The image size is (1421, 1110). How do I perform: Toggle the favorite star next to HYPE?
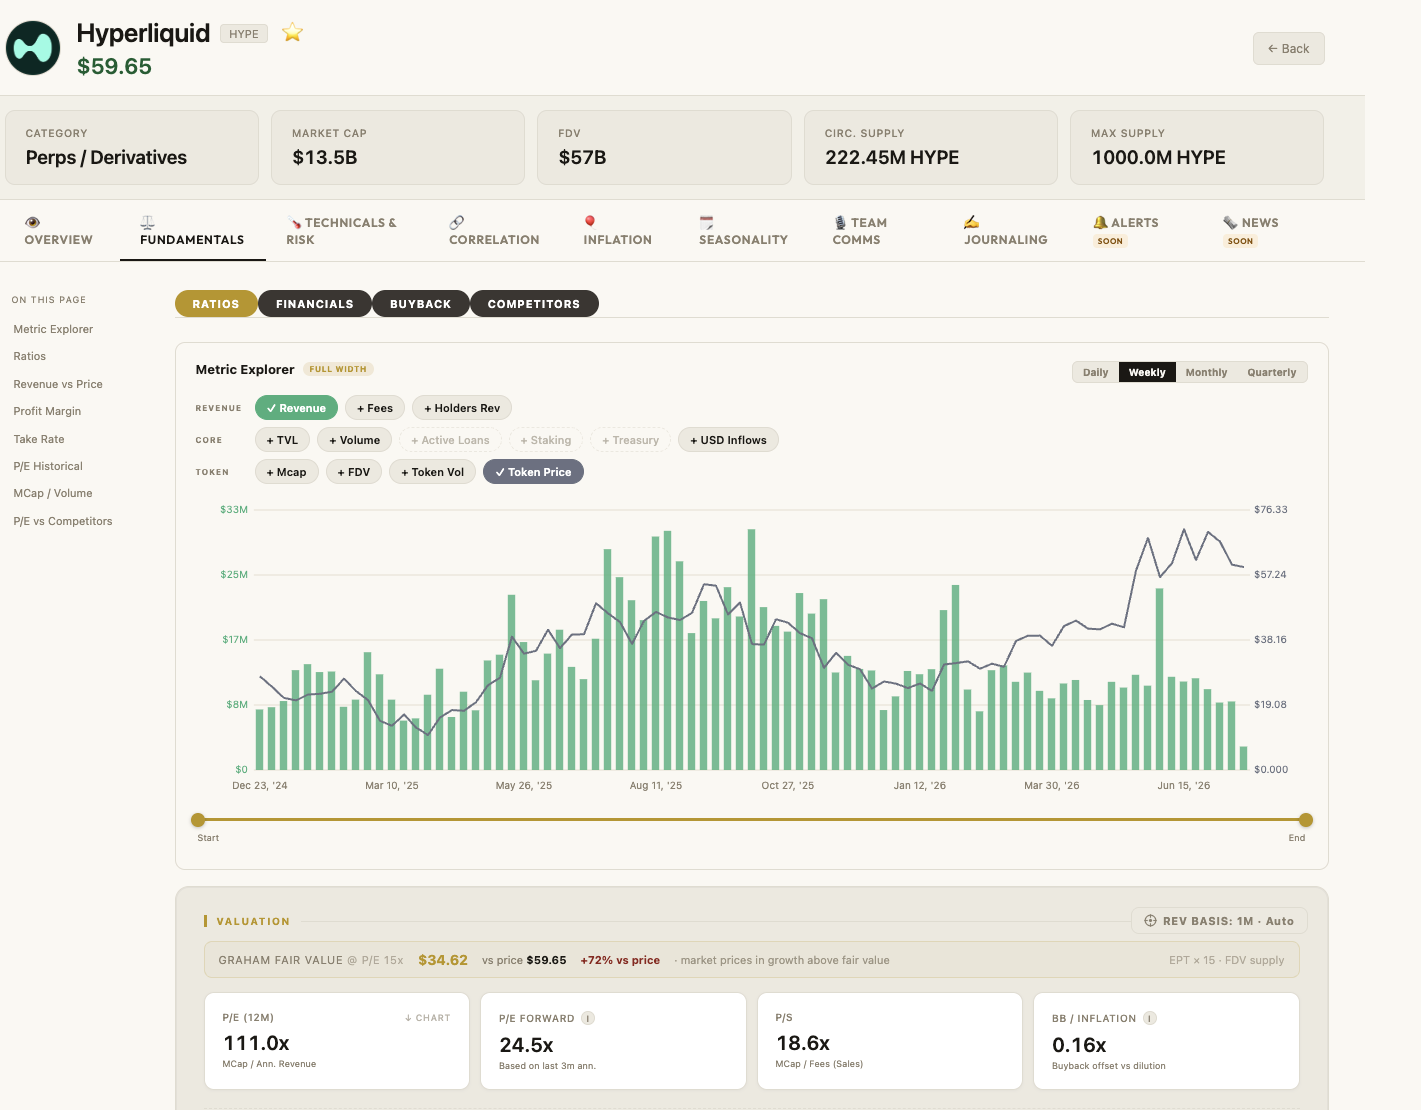point(292,33)
